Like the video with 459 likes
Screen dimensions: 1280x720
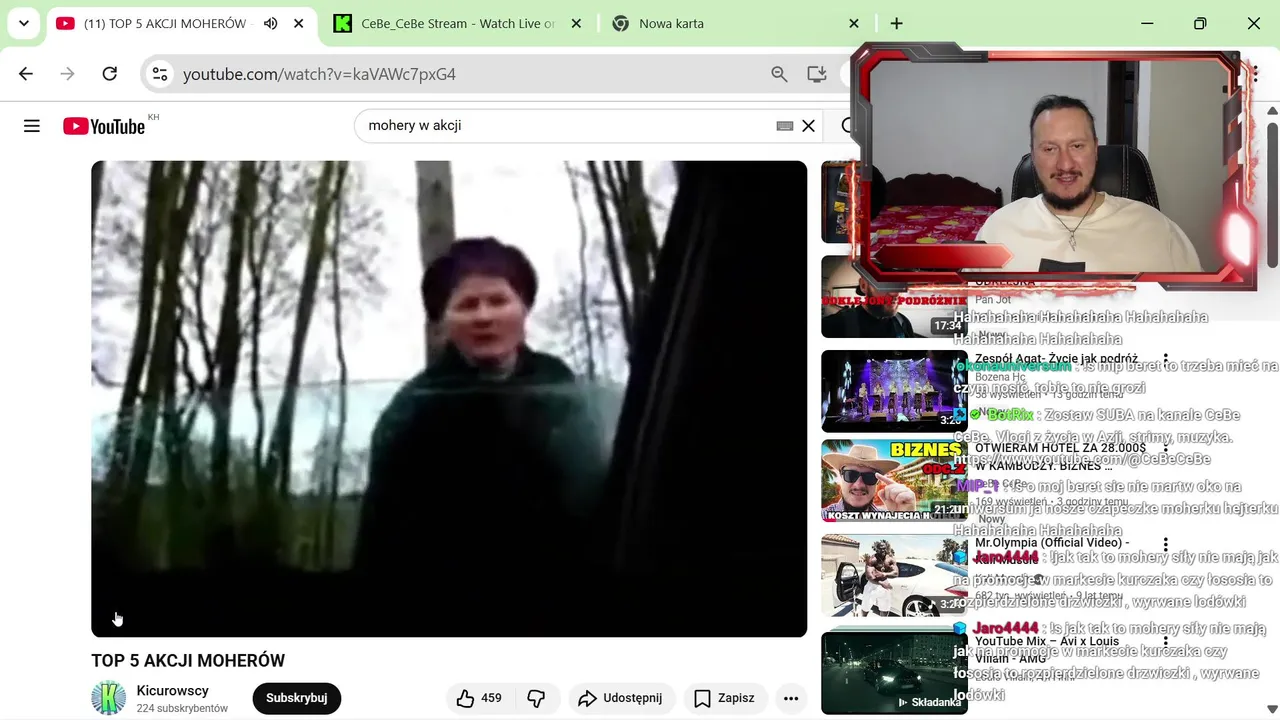click(x=479, y=698)
